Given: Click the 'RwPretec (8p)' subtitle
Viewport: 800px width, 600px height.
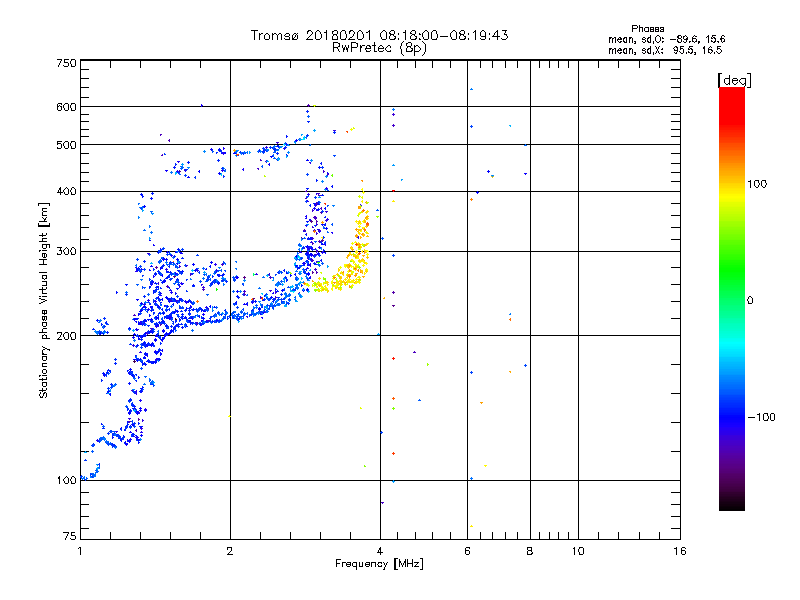Looking at the screenshot, I should click(x=379, y=48).
